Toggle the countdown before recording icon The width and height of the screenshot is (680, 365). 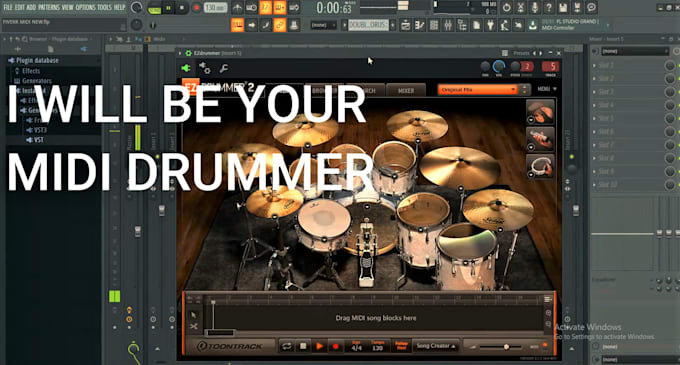pyautogui.click(x=265, y=7)
